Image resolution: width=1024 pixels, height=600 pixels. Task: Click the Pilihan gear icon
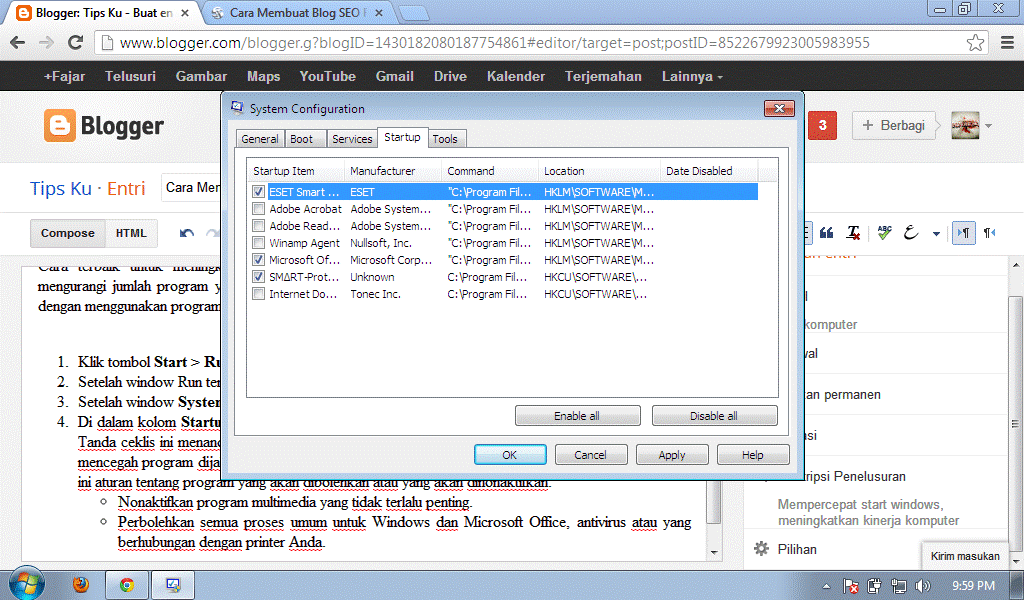761,548
